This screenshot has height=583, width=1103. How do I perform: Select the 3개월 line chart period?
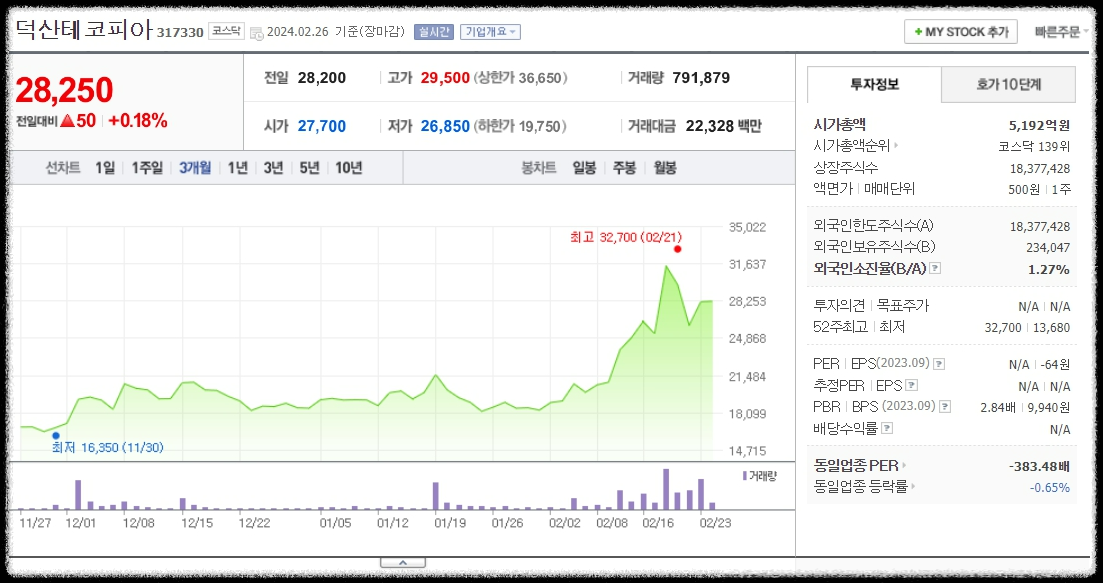coord(195,168)
